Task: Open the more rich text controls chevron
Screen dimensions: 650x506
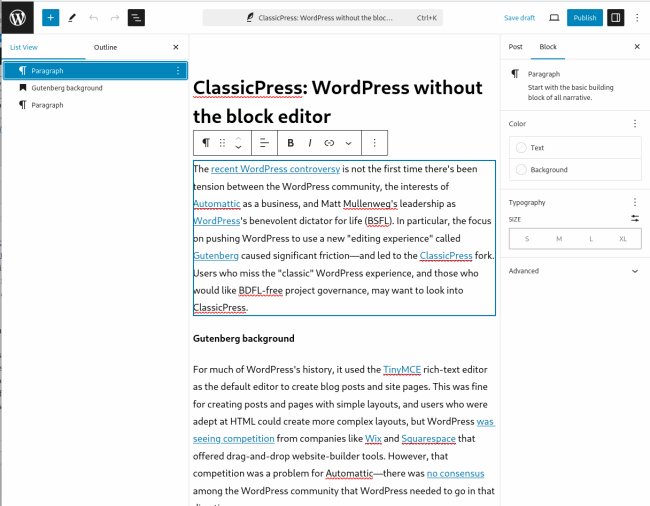Action: 348,143
